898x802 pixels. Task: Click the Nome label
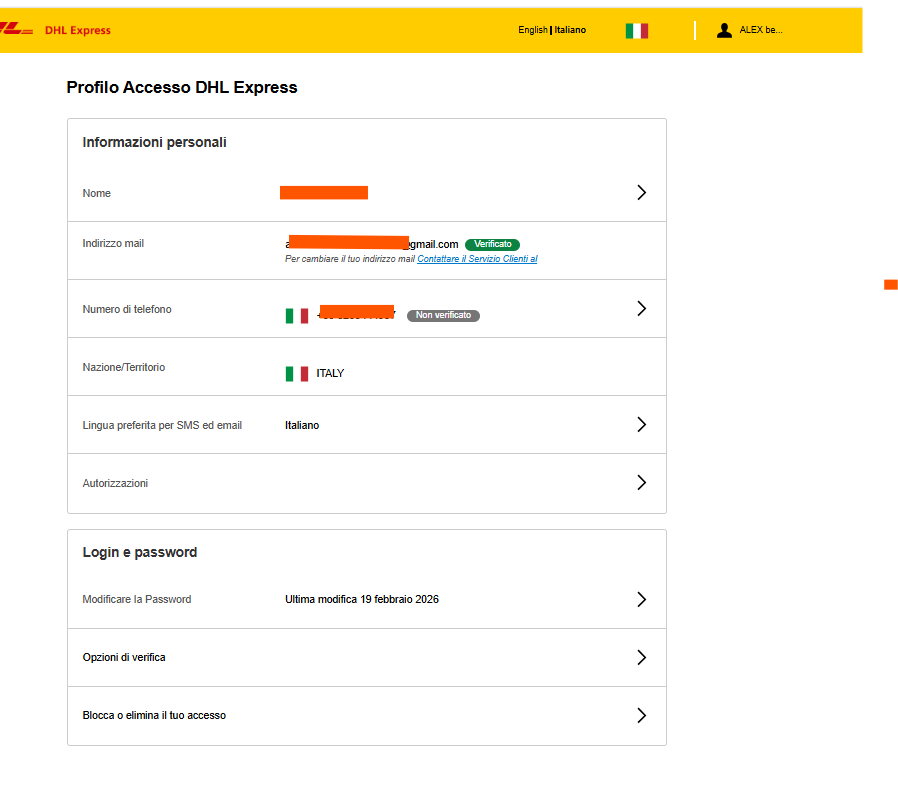(96, 193)
